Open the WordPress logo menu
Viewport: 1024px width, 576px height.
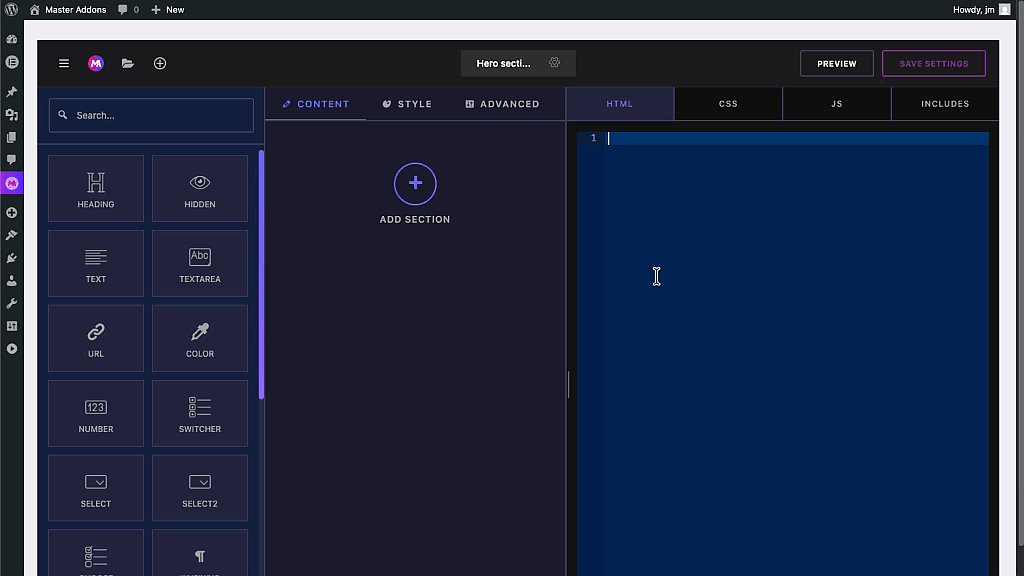point(11,10)
